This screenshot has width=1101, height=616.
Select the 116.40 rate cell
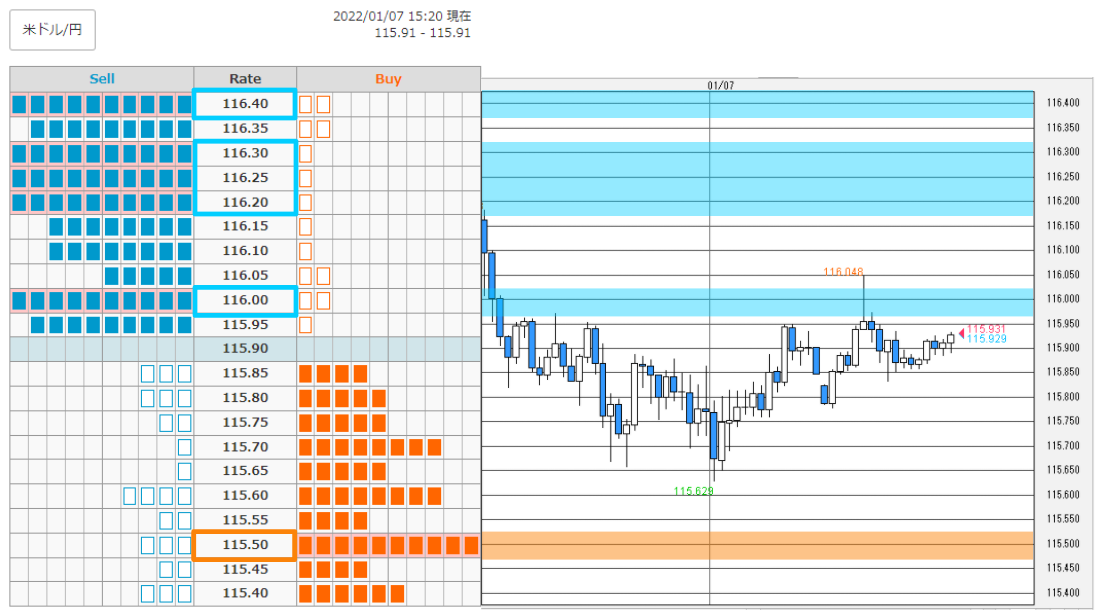point(245,104)
